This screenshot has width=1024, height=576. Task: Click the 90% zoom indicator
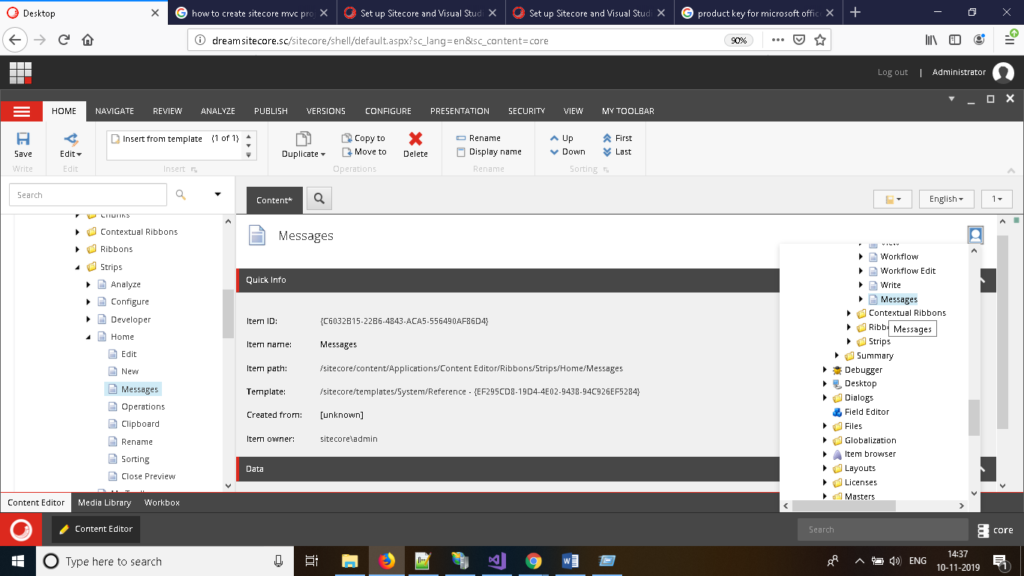738,40
